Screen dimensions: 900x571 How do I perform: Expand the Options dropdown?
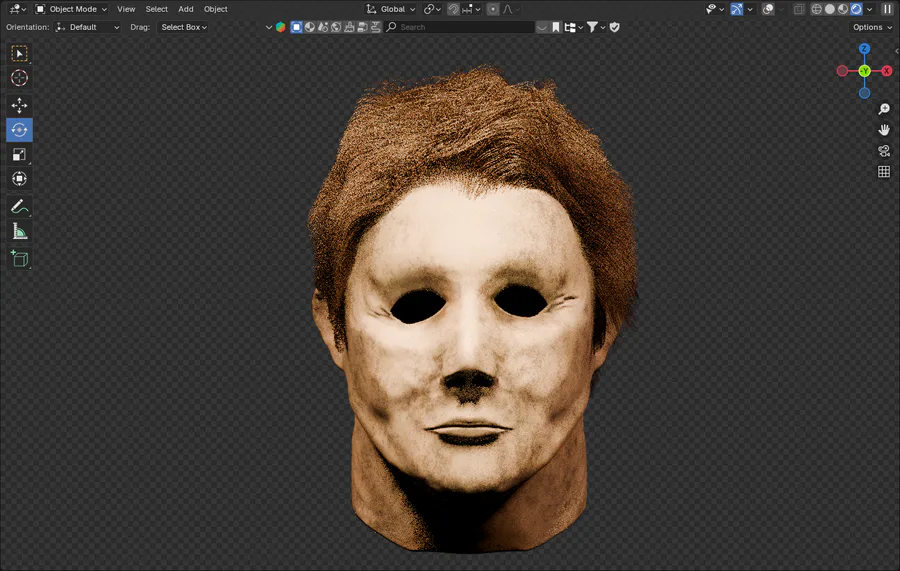pyautogui.click(x=872, y=27)
